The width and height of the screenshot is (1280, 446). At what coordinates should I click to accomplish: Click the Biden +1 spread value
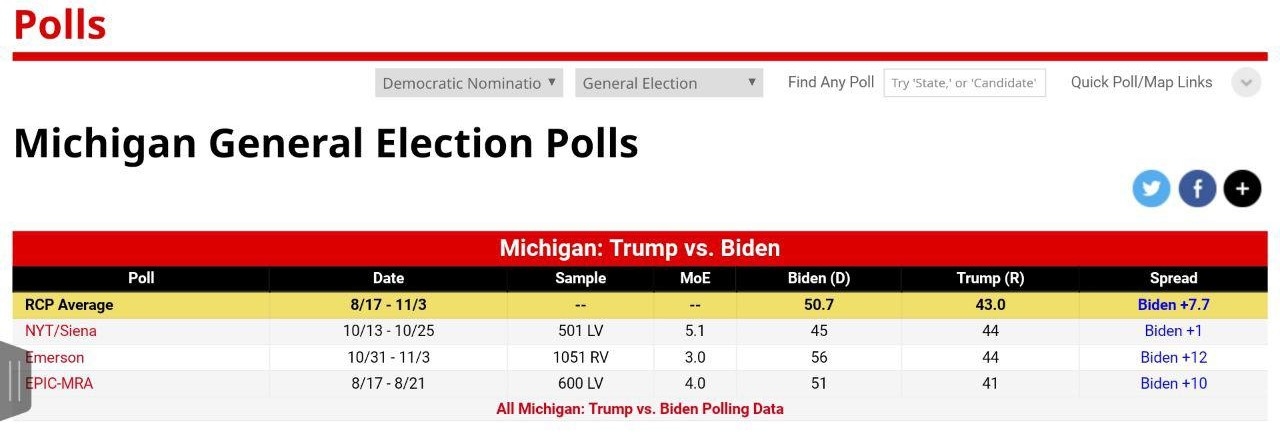pyautogui.click(x=1173, y=331)
